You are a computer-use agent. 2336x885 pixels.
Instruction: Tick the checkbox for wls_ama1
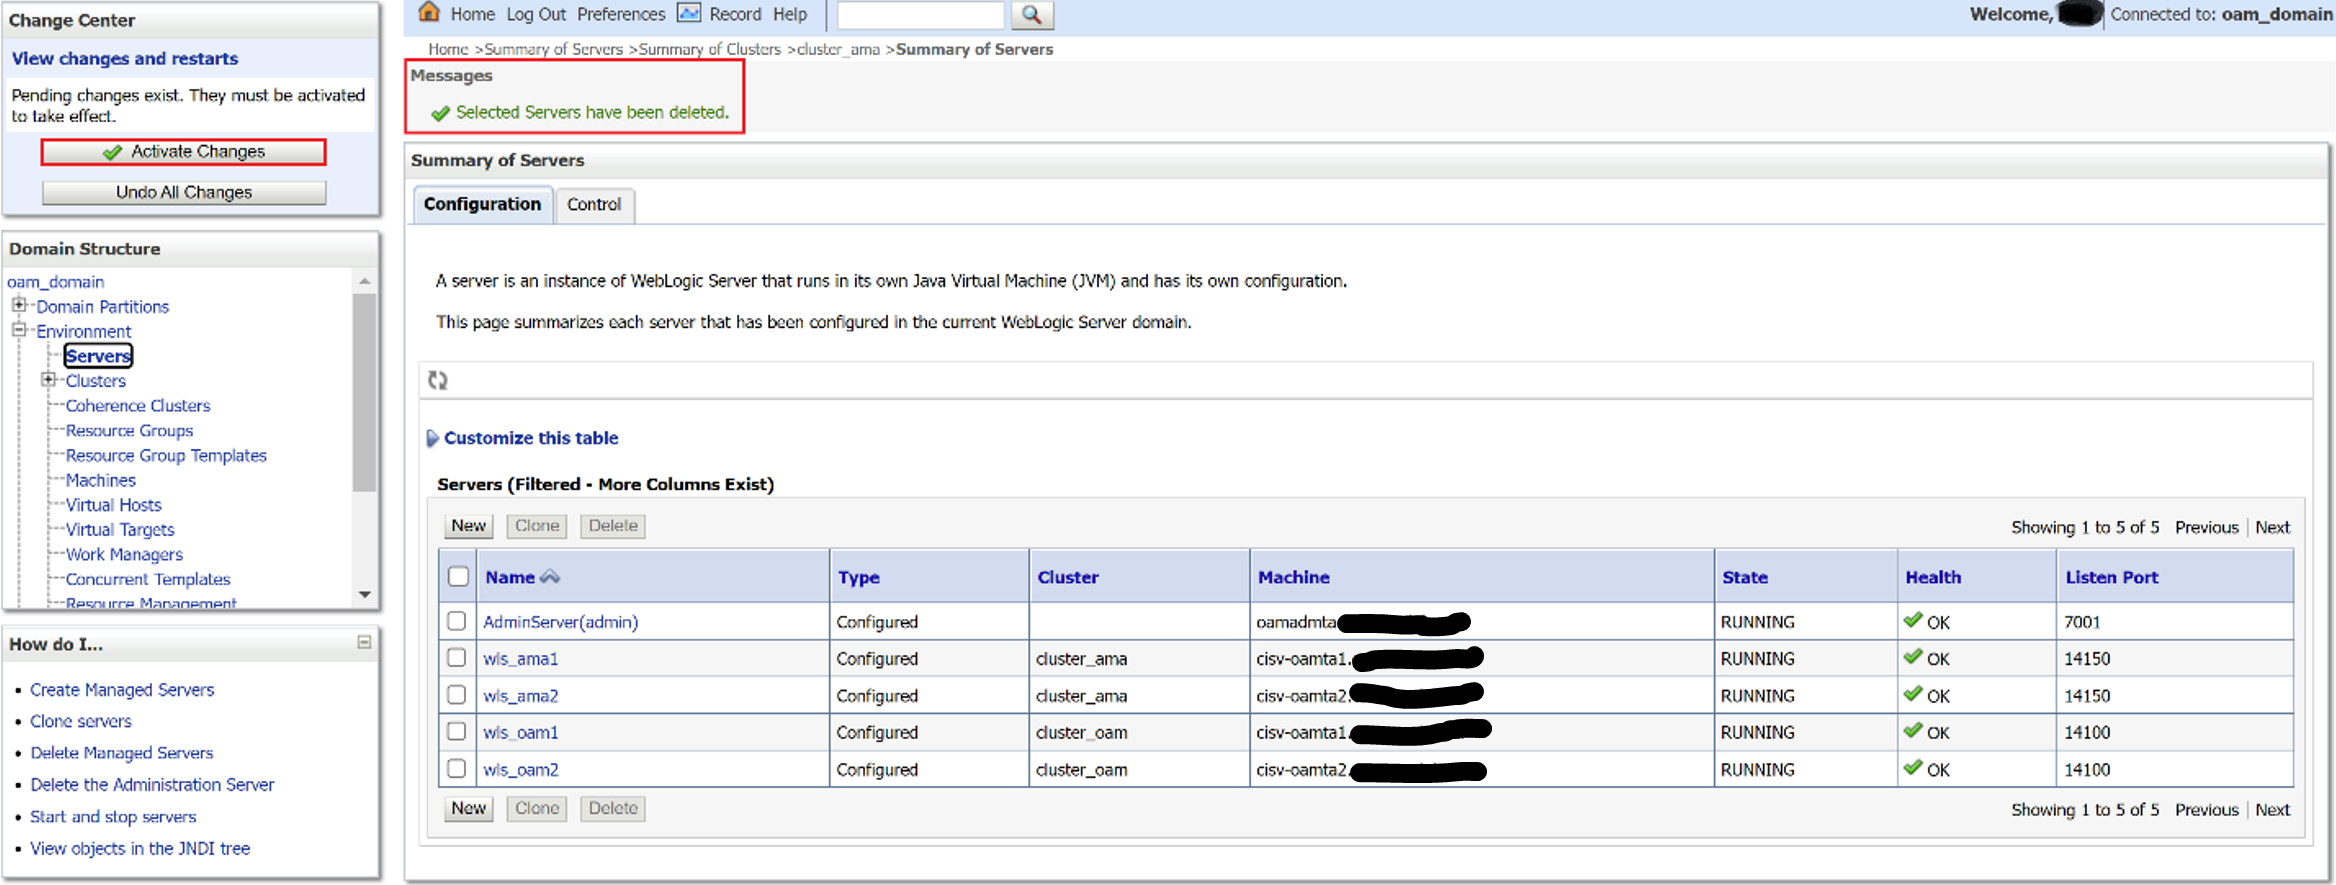[x=457, y=658]
